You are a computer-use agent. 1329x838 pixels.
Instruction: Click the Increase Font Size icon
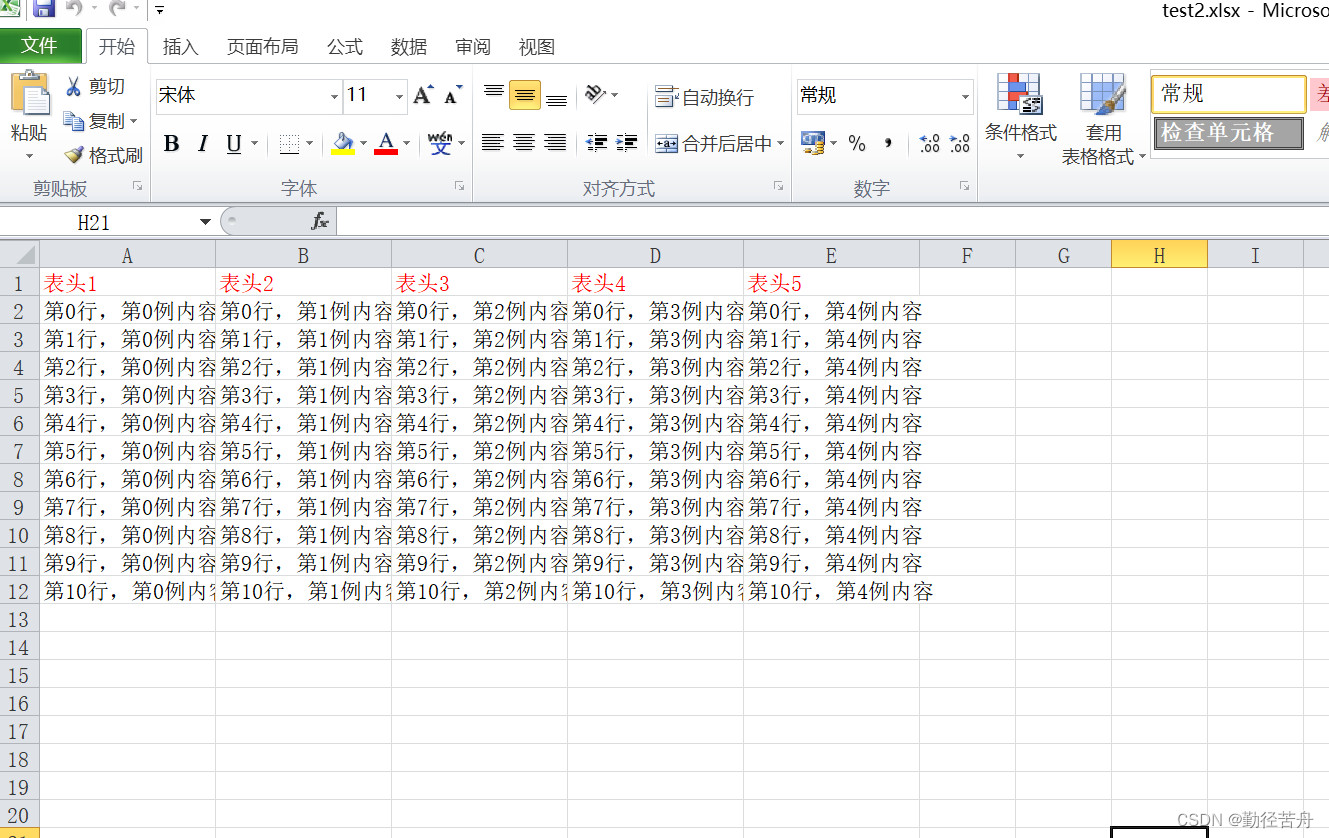pyautogui.click(x=423, y=95)
